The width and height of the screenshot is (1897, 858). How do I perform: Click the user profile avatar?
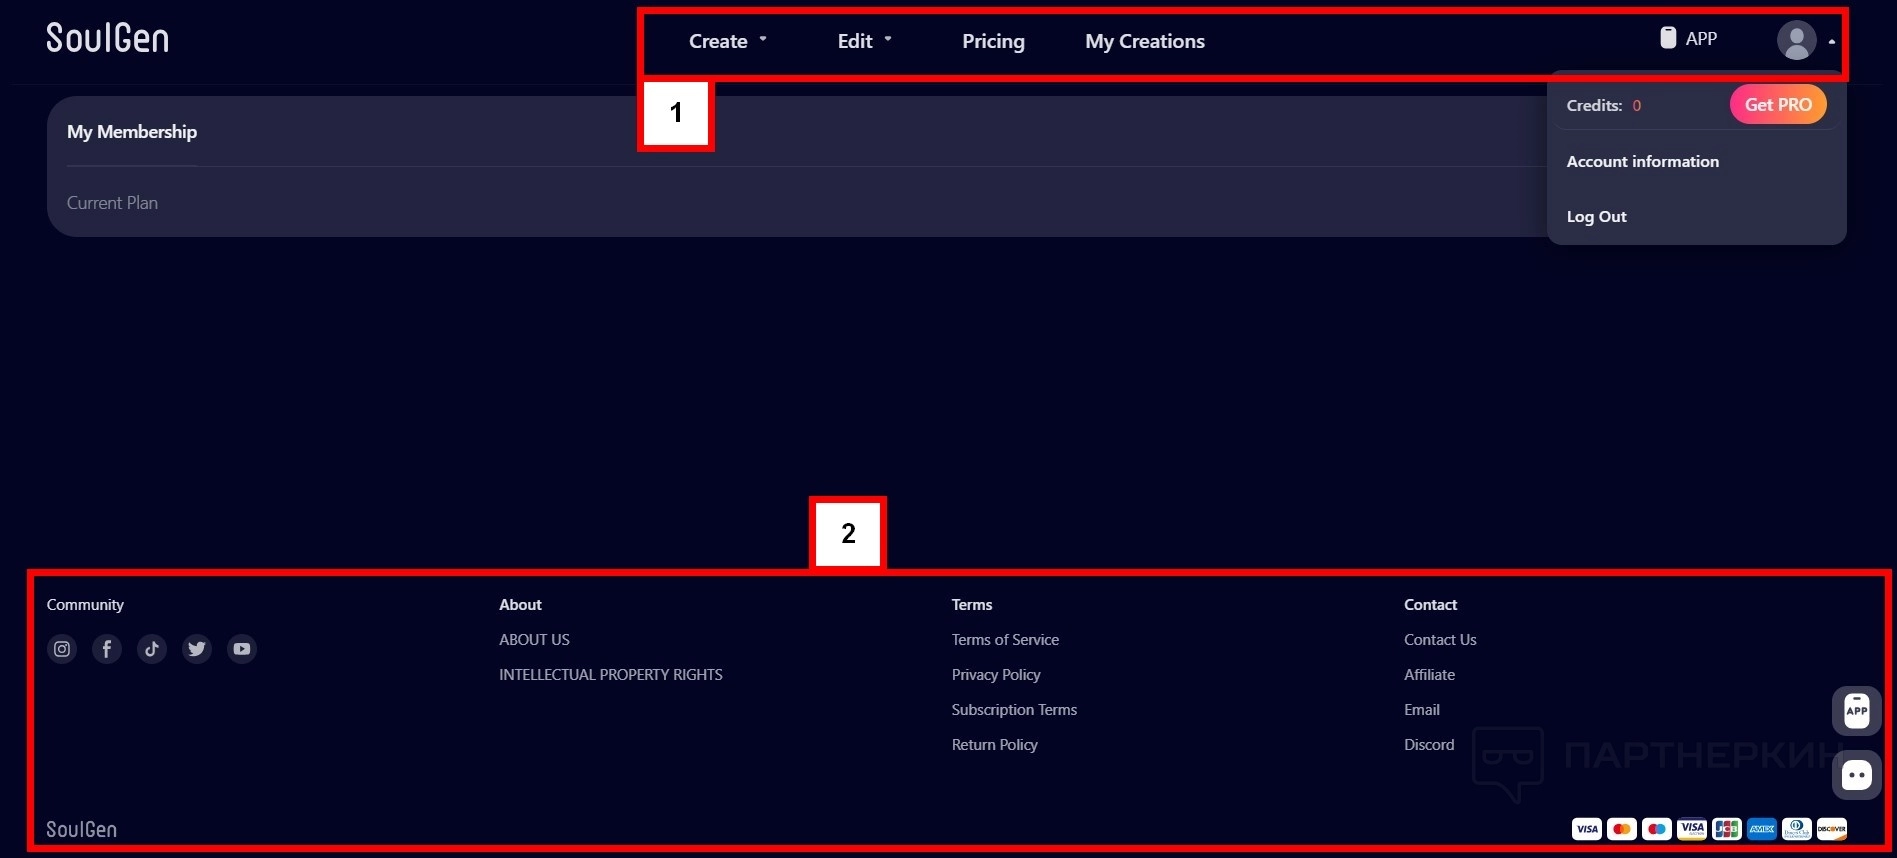tap(1796, 40)
